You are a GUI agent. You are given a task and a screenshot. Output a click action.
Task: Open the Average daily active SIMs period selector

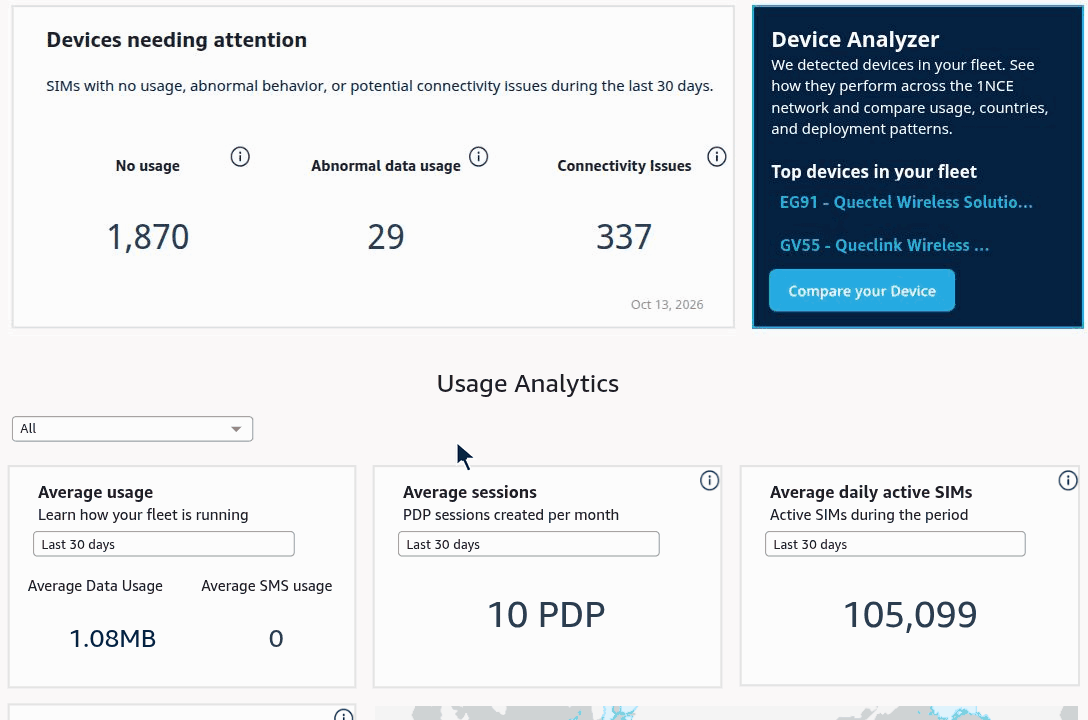point(895,544)
